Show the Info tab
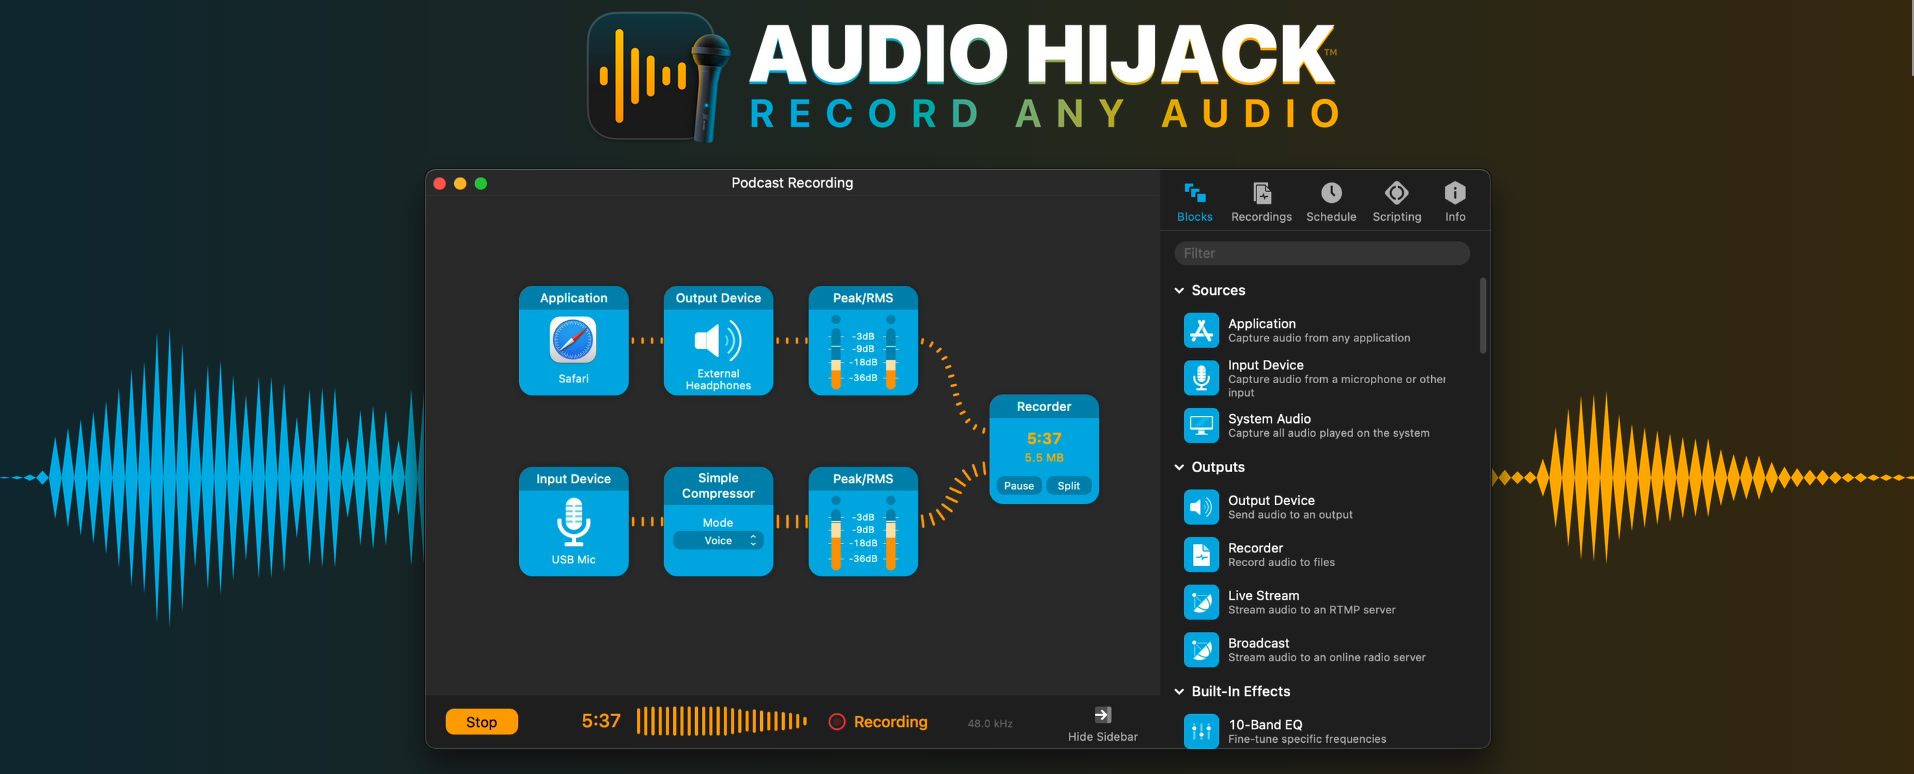 pos(1455,202)
